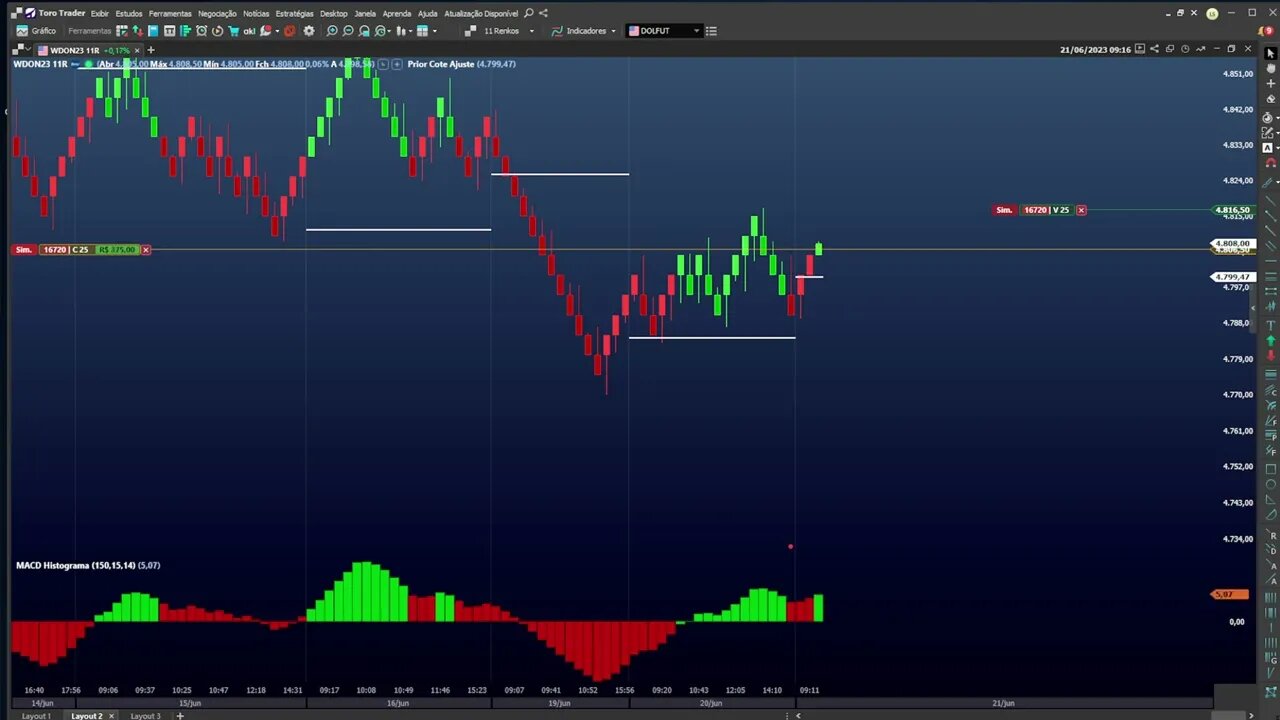Click the chart share icon beside date

click(1154, 49)
